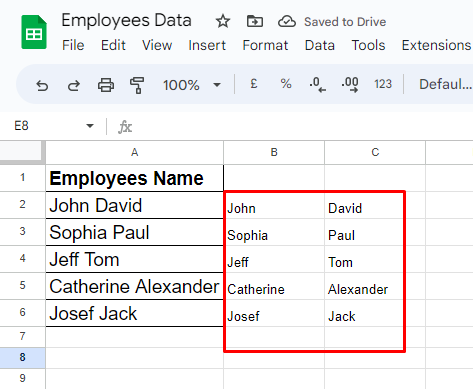This screenshot has width=473, height=389.
Task: Select row 4 header
Action: point(22,259)
